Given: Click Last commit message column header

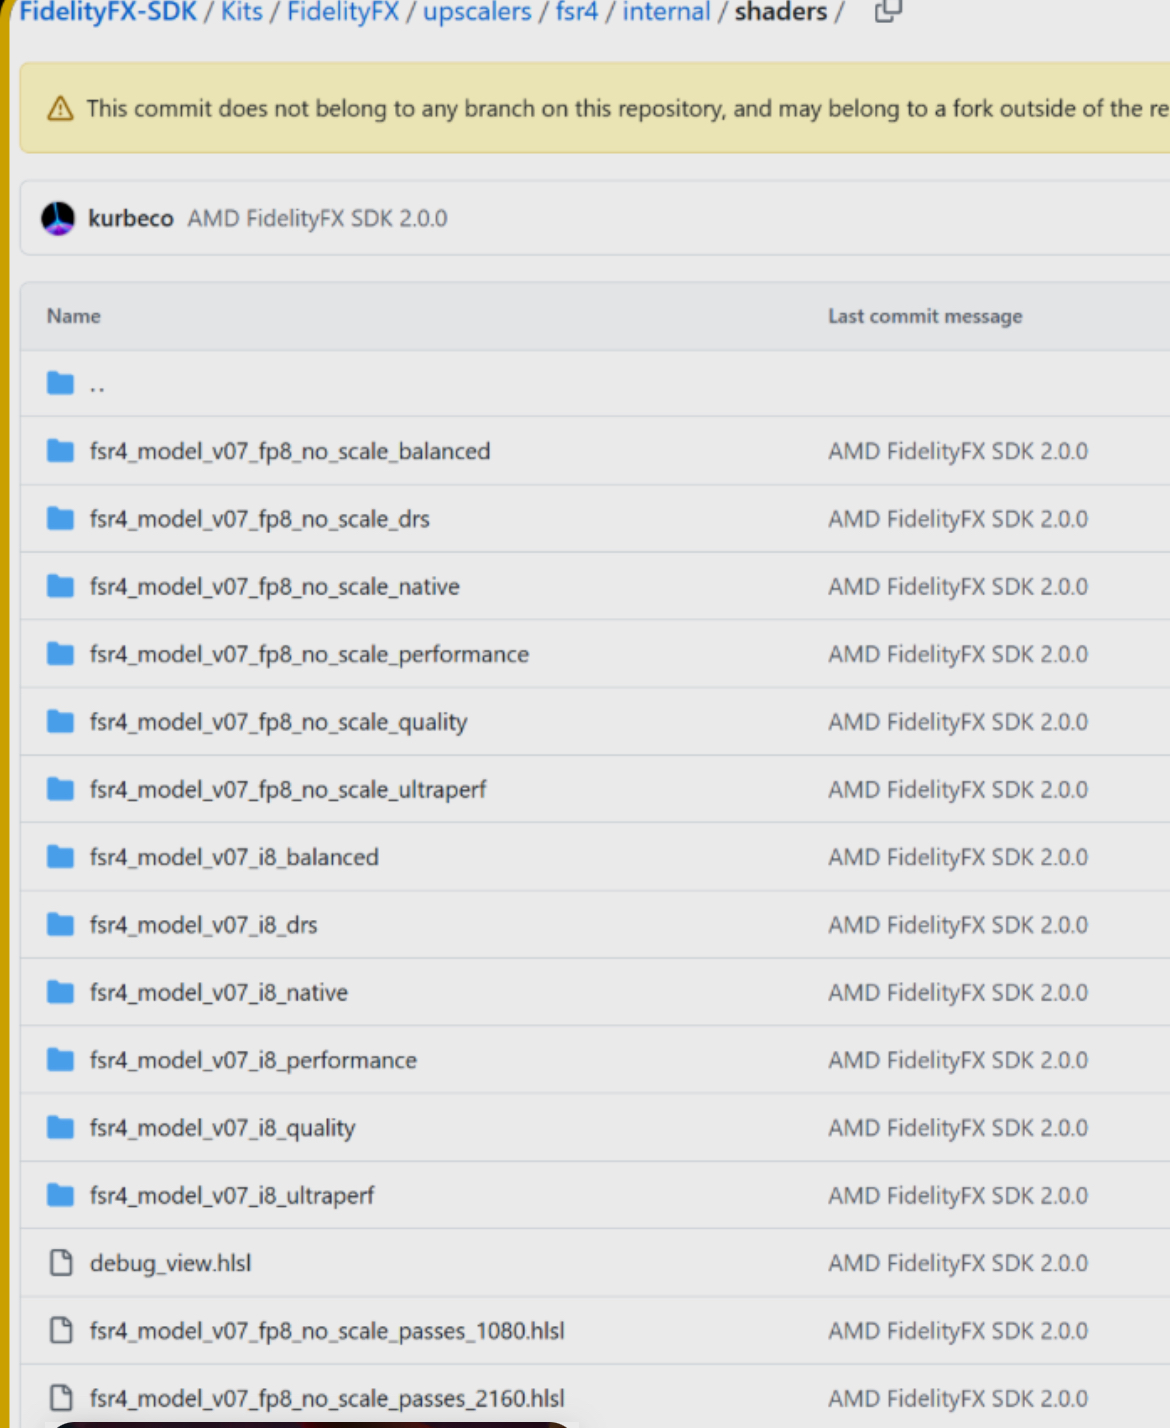Looking at the screenshot, I should point(925,316).
